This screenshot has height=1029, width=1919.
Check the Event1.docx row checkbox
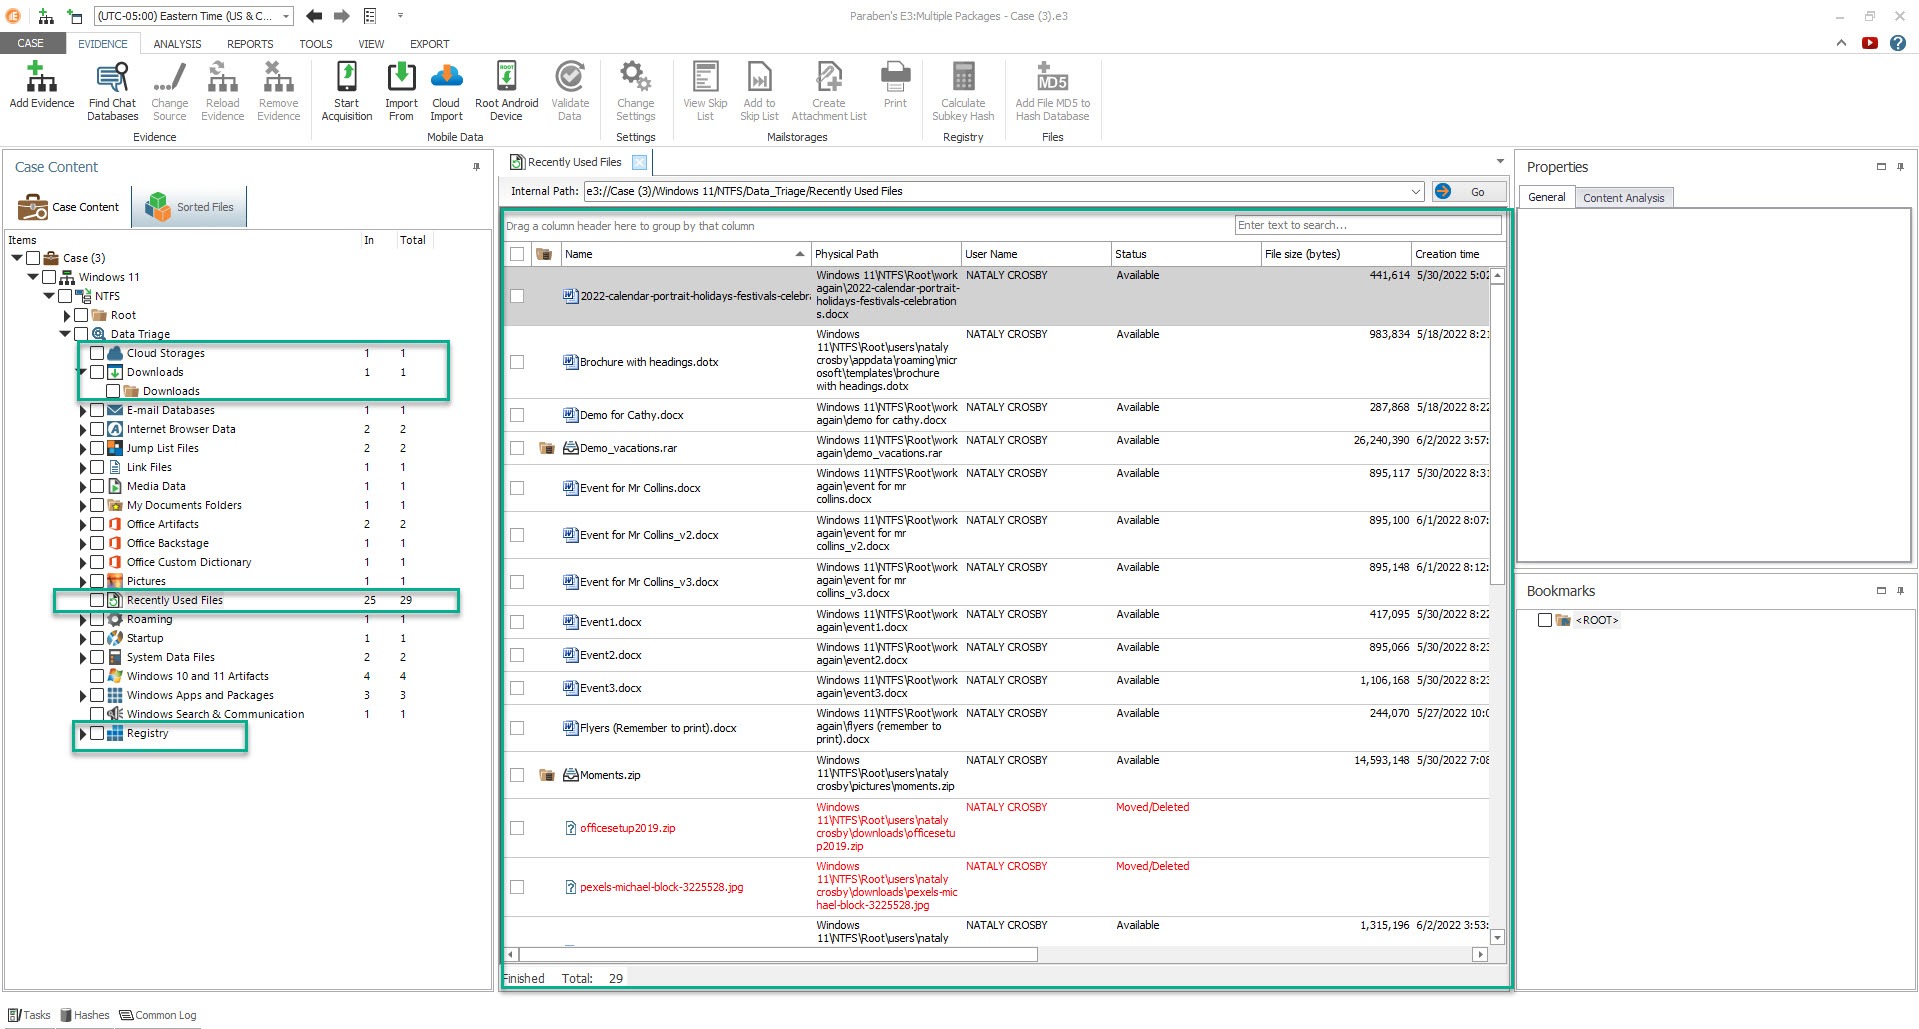tap(517, 622)
